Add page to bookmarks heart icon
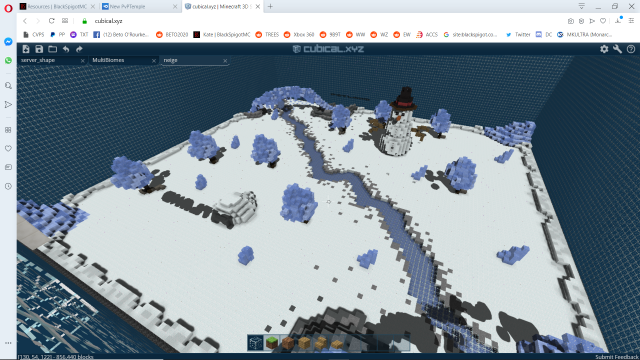The image size is (640, 360). (x=603, y=21)
